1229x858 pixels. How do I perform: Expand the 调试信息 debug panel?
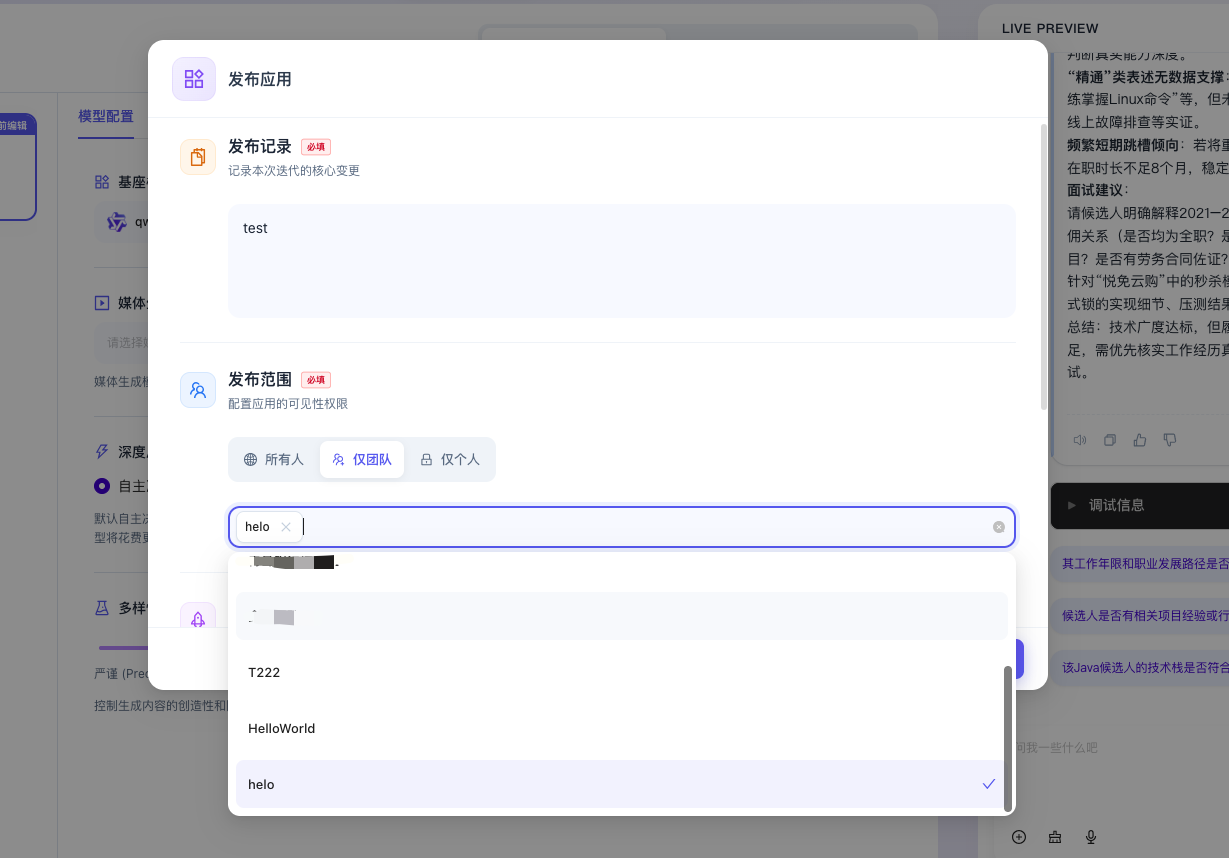click(1116, 506)
